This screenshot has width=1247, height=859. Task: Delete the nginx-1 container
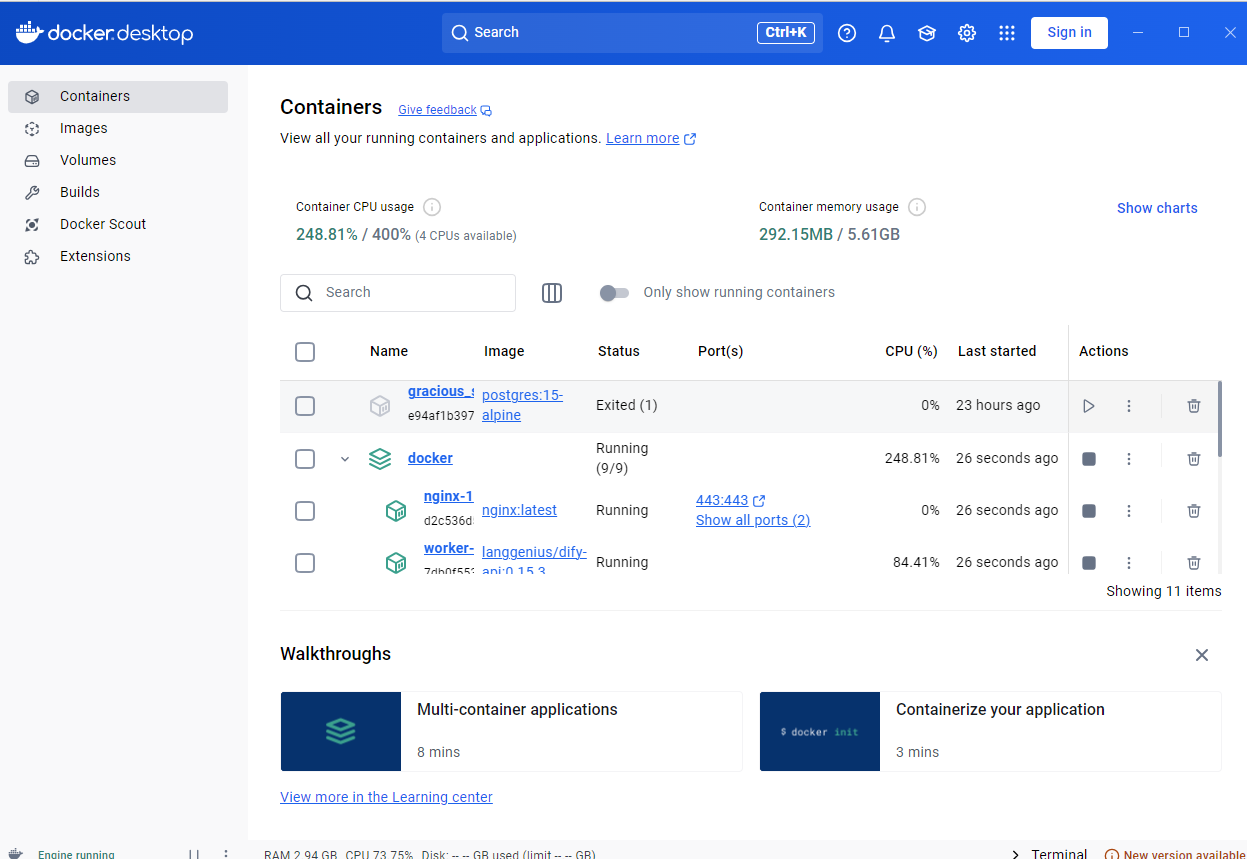(x=1194, y=511)
